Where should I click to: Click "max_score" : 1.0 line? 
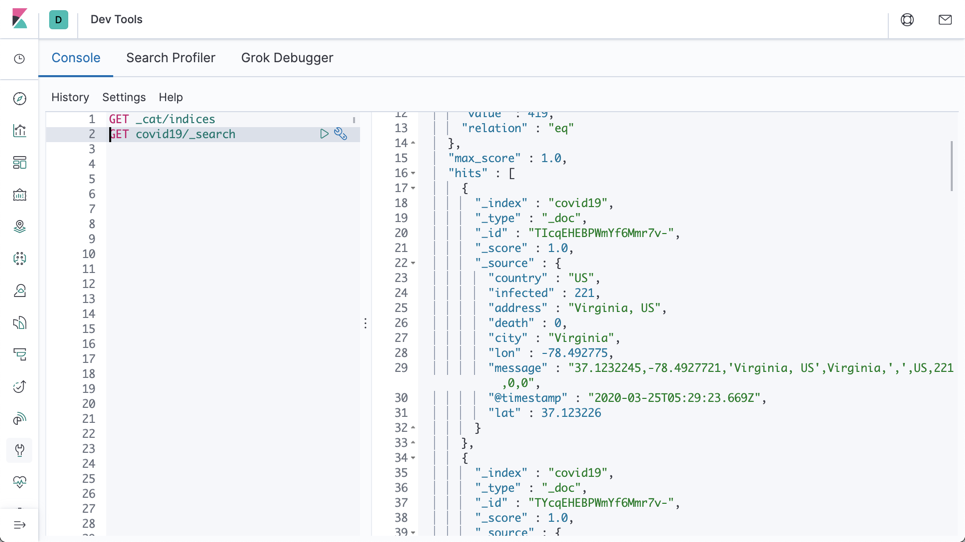pyautogui.click(x=508, y=158)
